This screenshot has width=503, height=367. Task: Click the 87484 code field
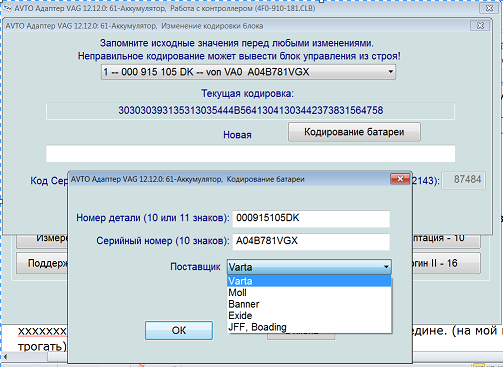click(463, 180)
